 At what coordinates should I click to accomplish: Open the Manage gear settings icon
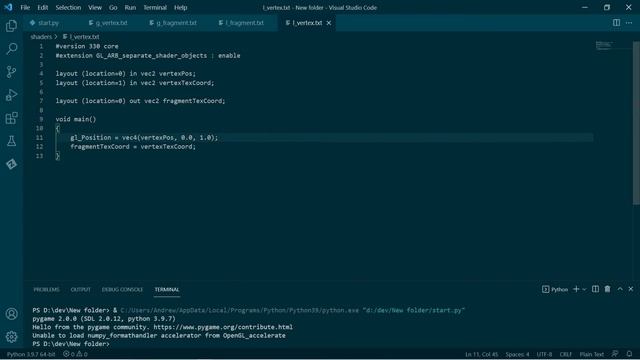tap(11, 337)
